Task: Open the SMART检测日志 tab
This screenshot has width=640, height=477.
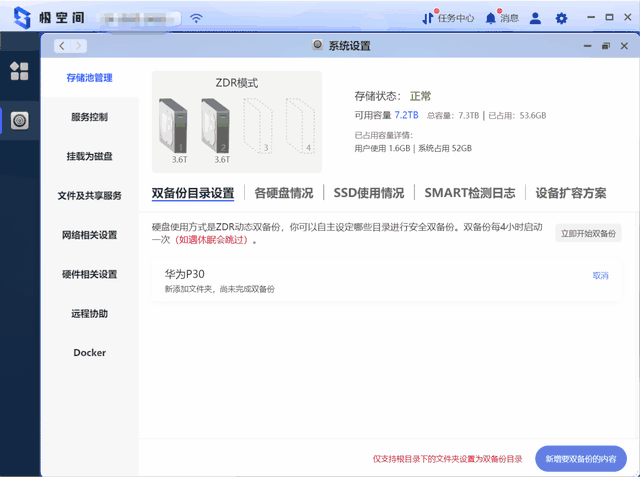Action: tap(469, 193)
